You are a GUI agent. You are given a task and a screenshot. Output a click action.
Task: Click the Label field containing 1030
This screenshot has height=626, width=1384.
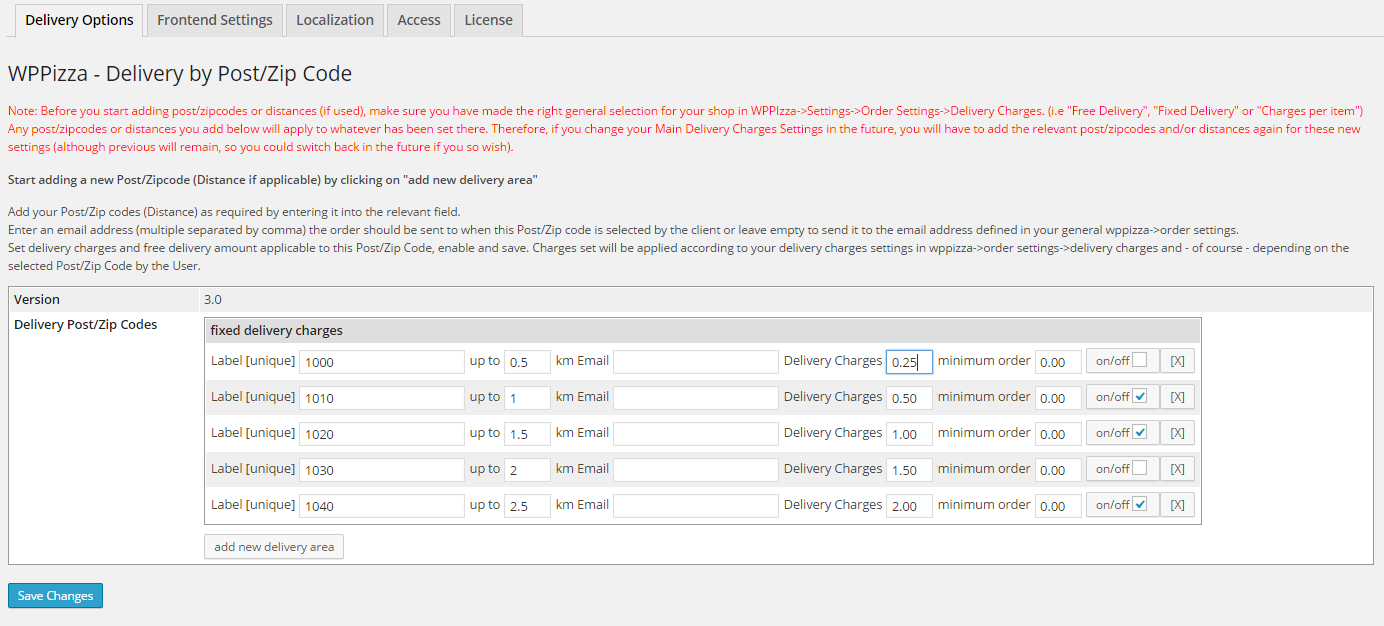(x=382, y=470)
